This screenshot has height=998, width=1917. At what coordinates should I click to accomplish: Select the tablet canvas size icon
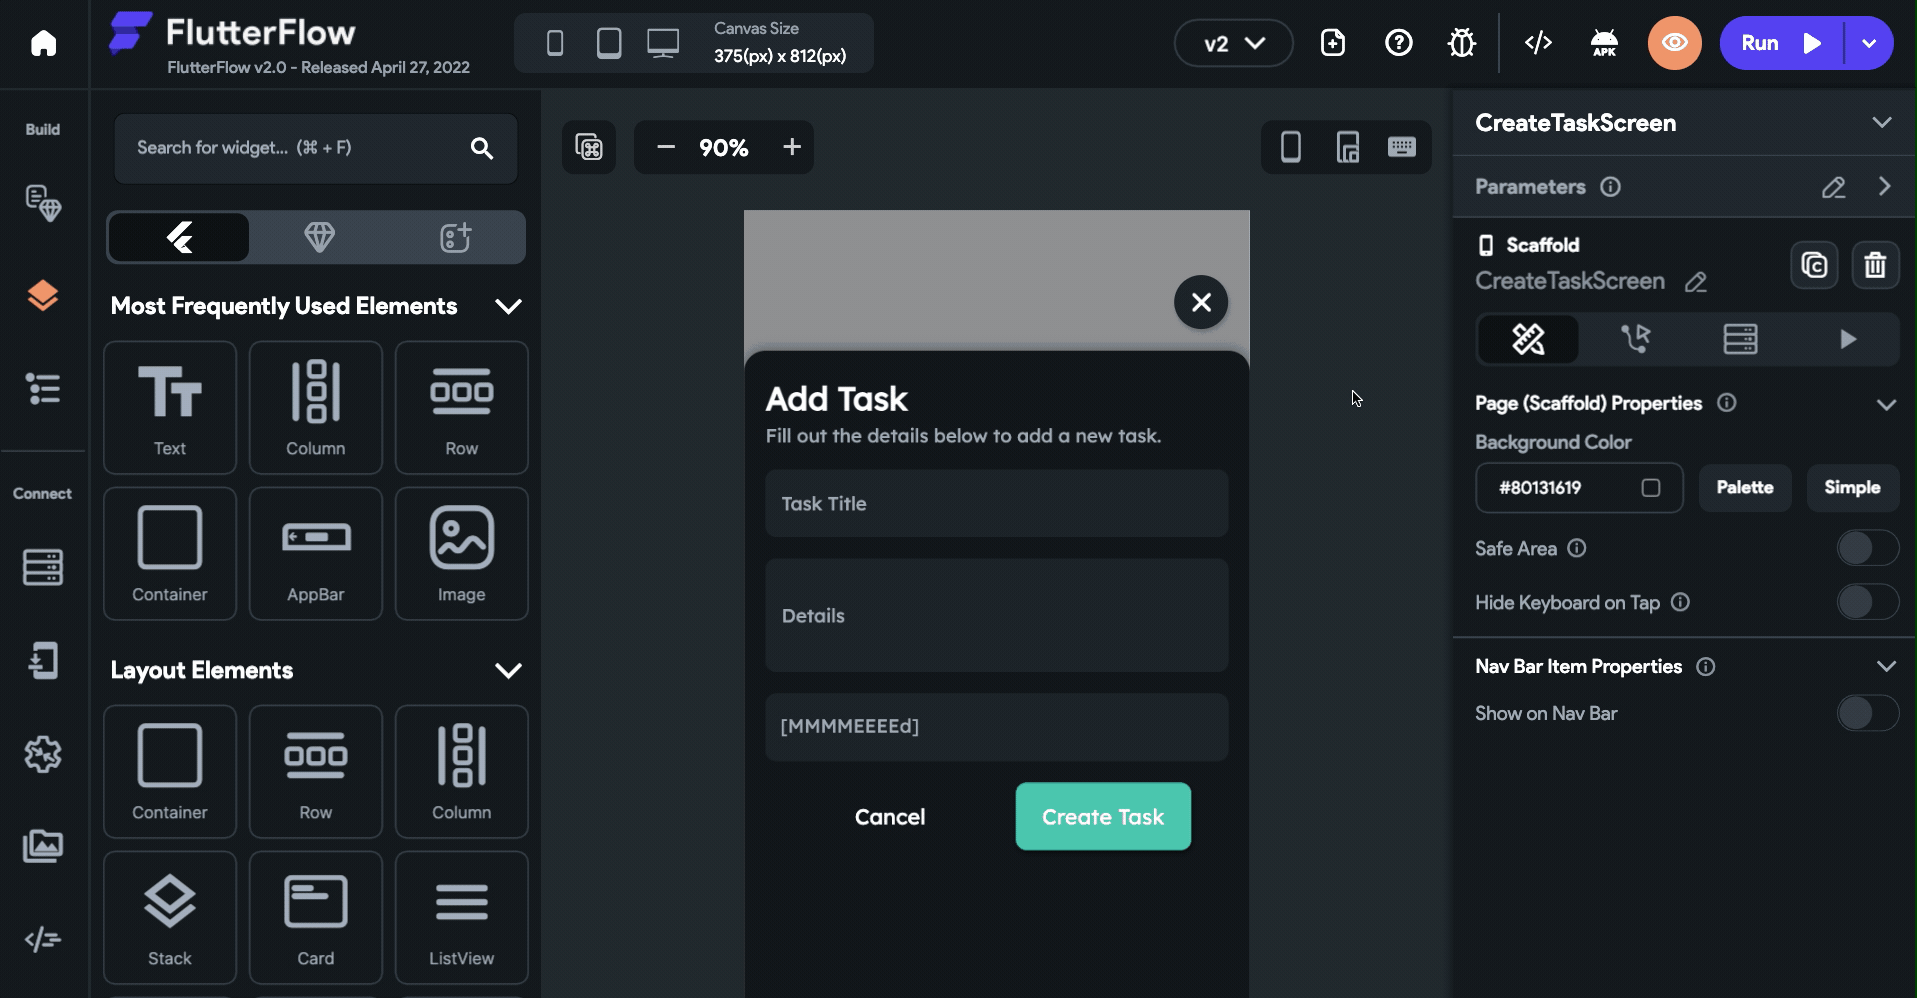tap(609, 43)
